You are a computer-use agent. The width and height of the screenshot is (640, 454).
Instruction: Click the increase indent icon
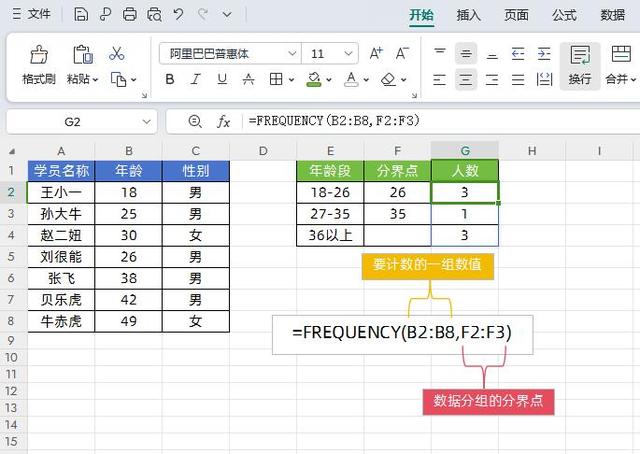[x=544, y=53]
